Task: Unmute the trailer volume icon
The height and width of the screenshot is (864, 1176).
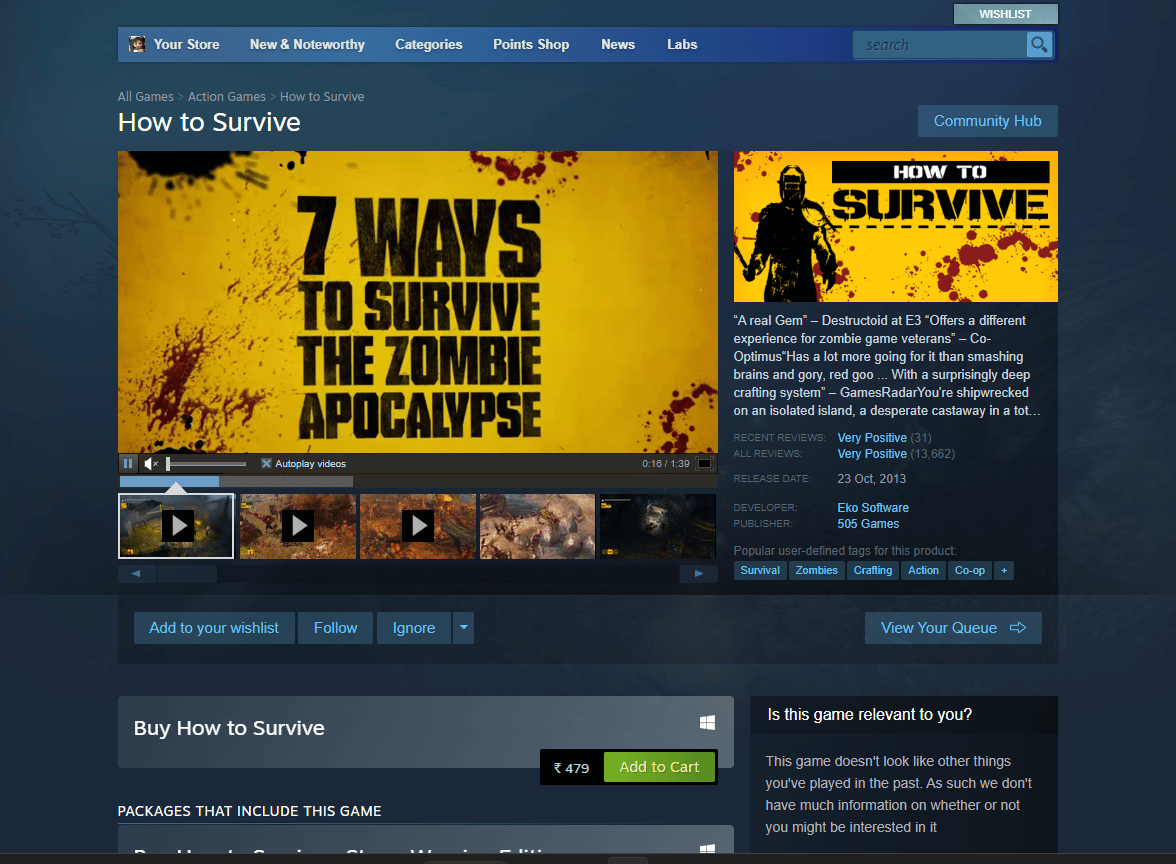Action: click(151, 464)
